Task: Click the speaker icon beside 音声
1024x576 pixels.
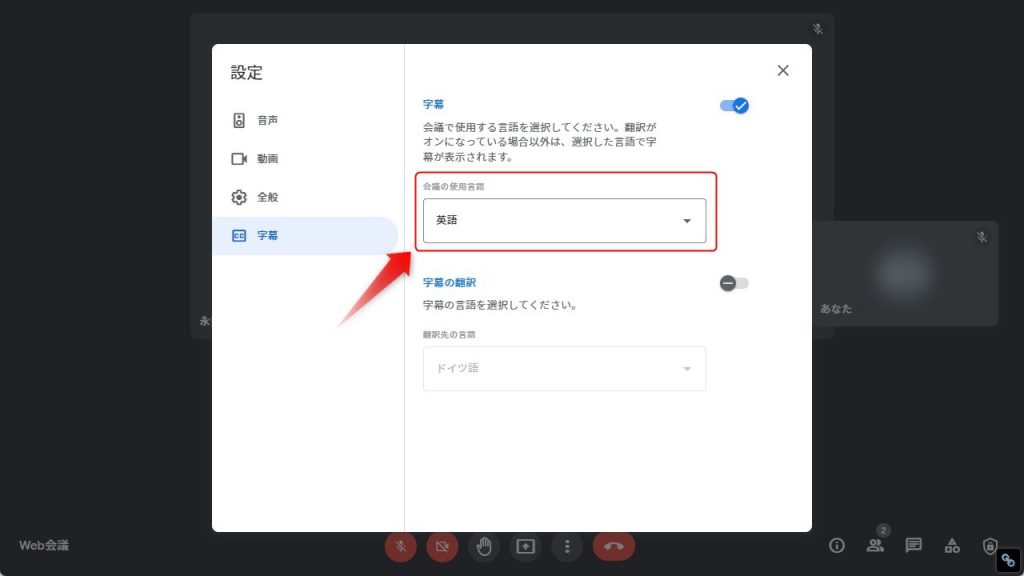Action: click(x=239, y=120)
